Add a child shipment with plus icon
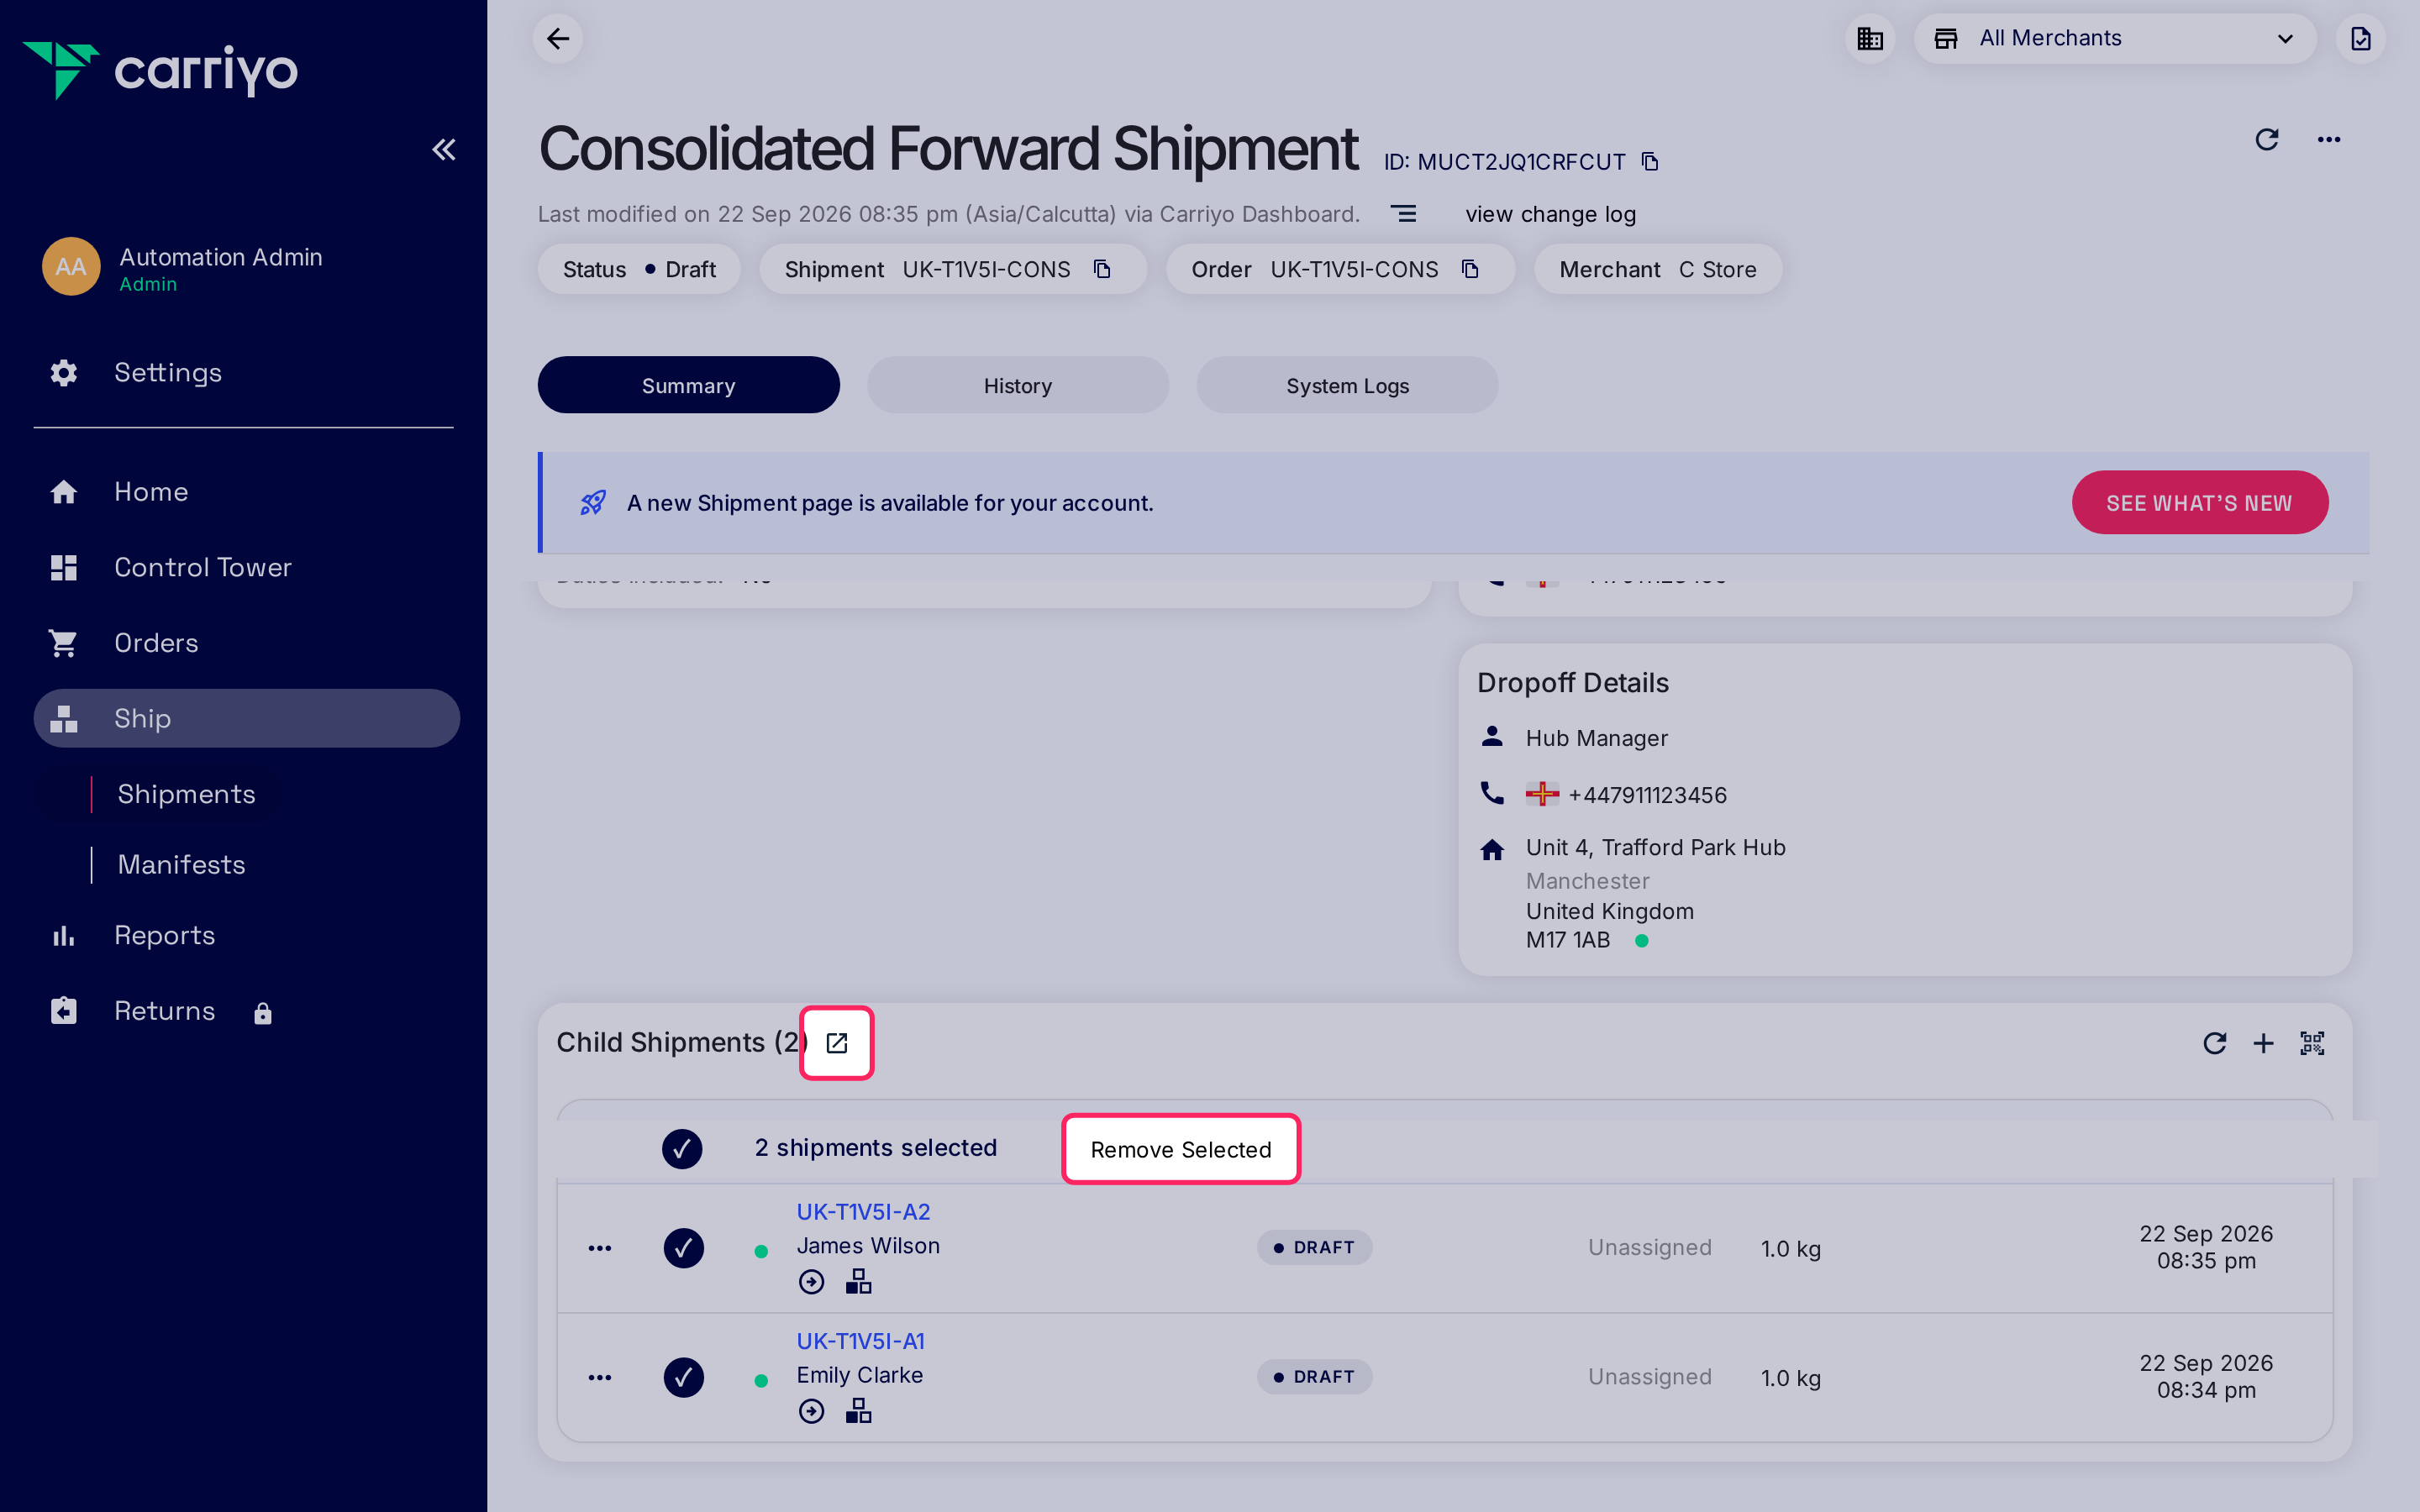Image resolution: width=2420 pixels, height=1512 pixels. [2263, 1043]
